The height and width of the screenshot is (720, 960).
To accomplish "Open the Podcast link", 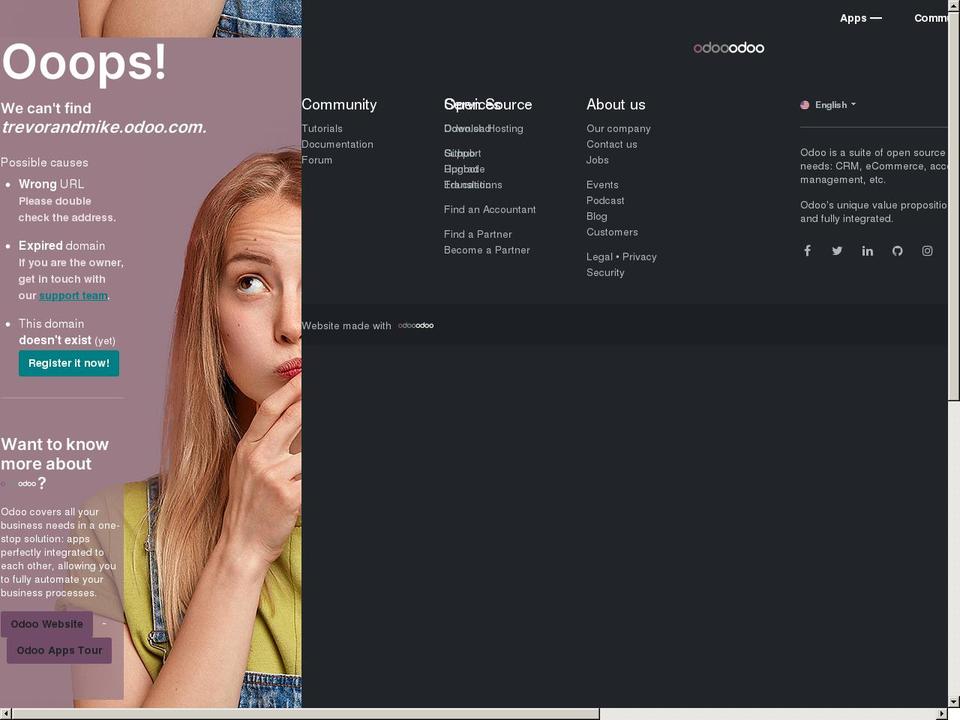I will pos(606,200).
